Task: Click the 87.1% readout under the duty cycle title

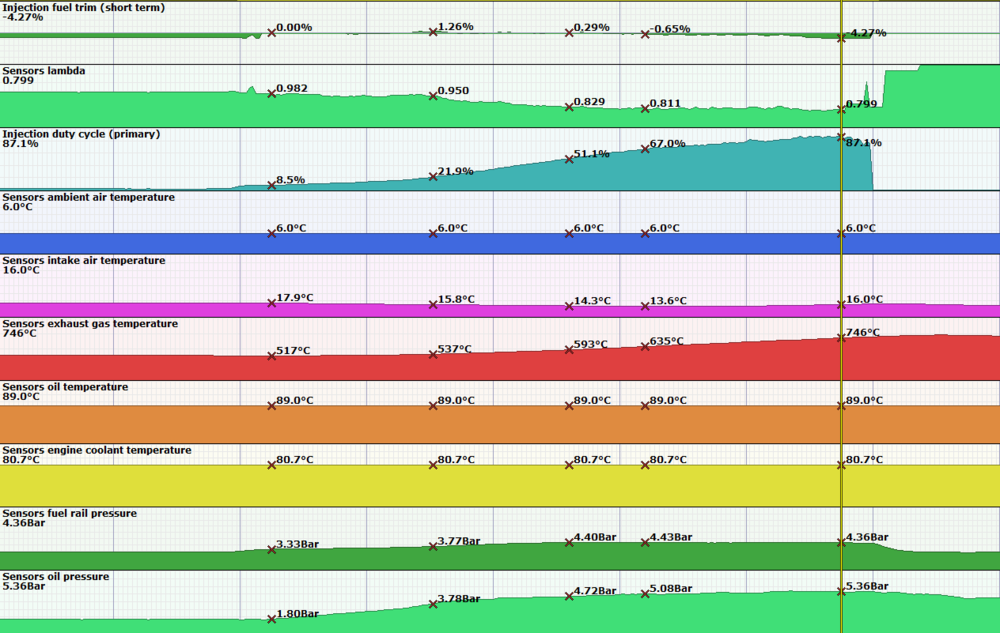Action: [20, 143]
